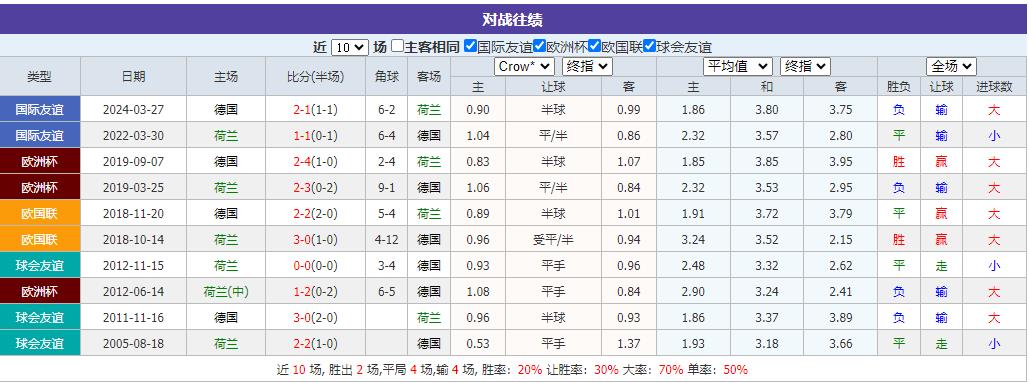Click the corner count 9-1
1029x383 pixels.
(x=387, y=188)
